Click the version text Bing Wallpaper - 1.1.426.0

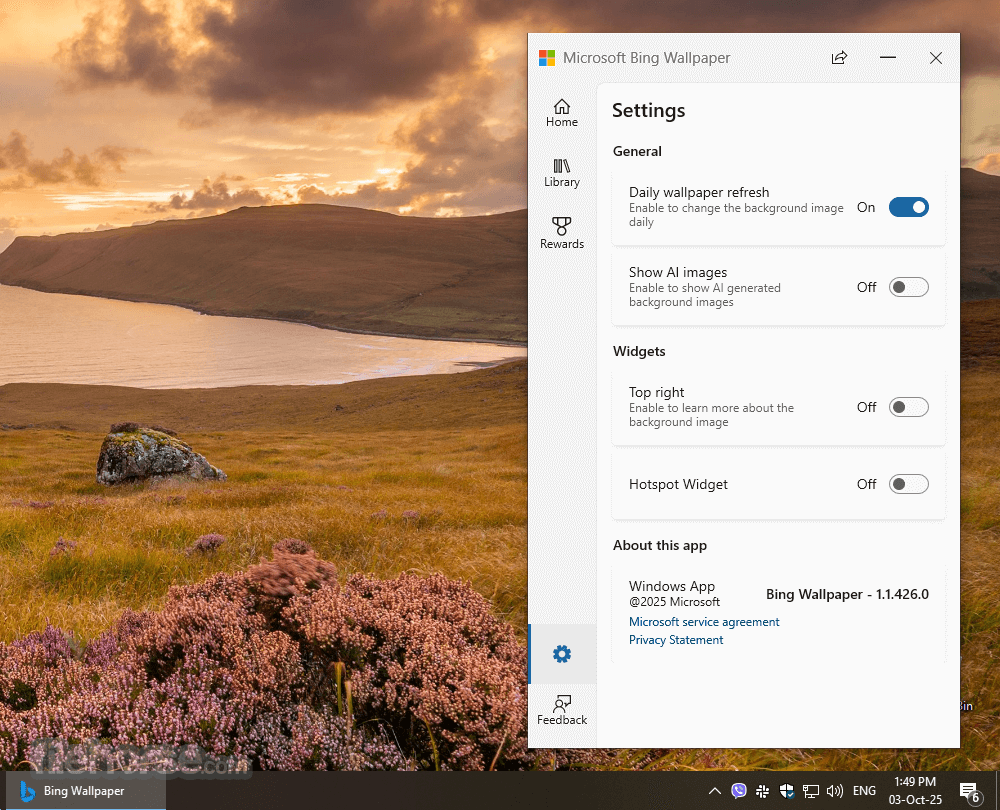(847, 594)
